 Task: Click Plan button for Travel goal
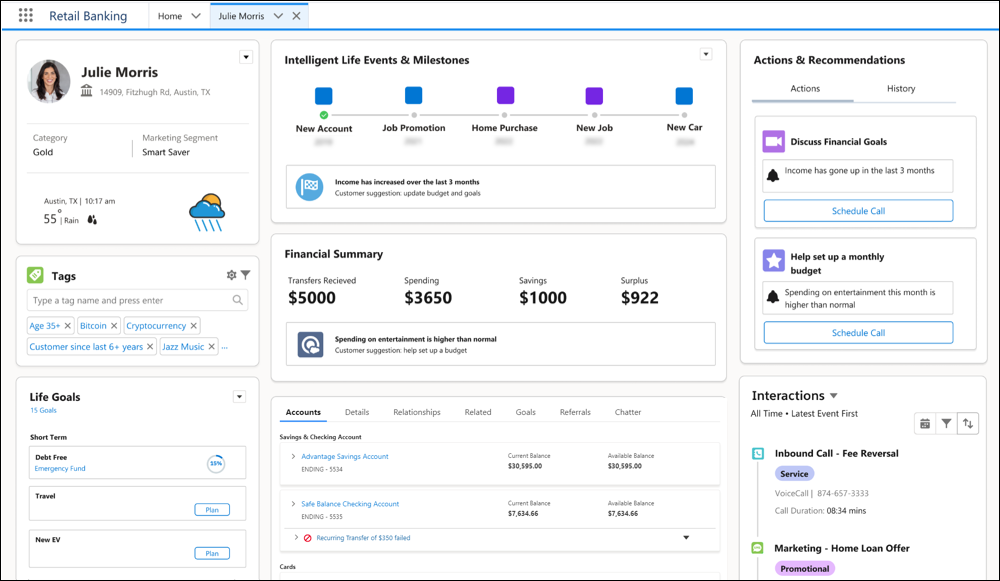[x=212, y=510]
